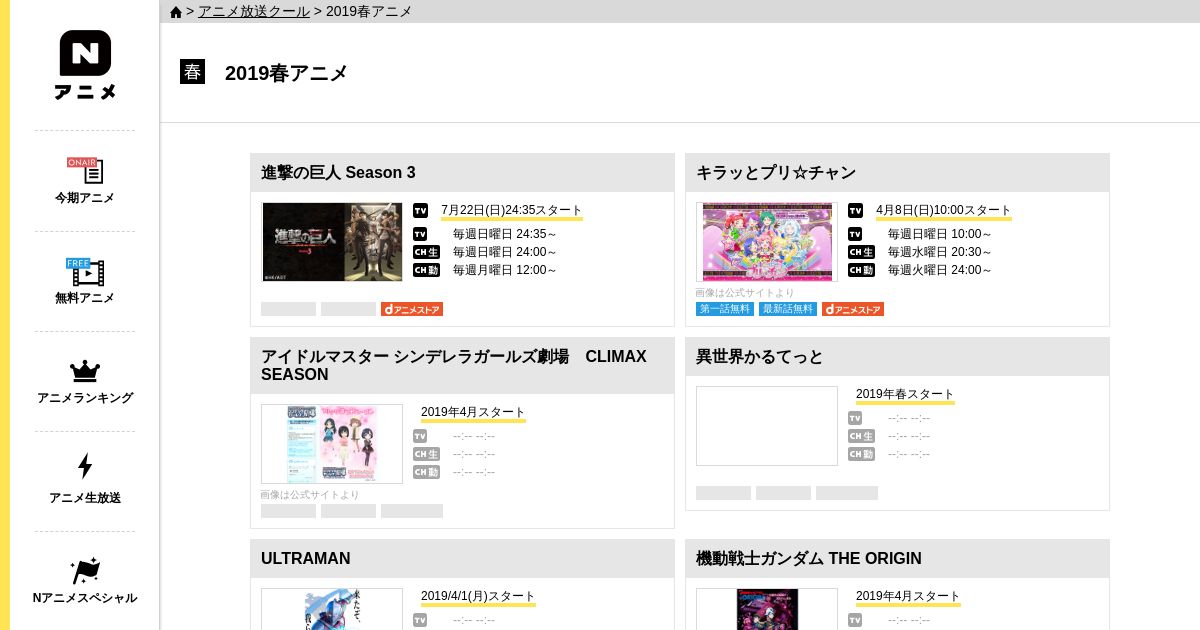The height and width of the screenshot is (630, 1200).
Task: Click 毎週水曜日 20:30～ schedule text
Action: coord(940,252)
